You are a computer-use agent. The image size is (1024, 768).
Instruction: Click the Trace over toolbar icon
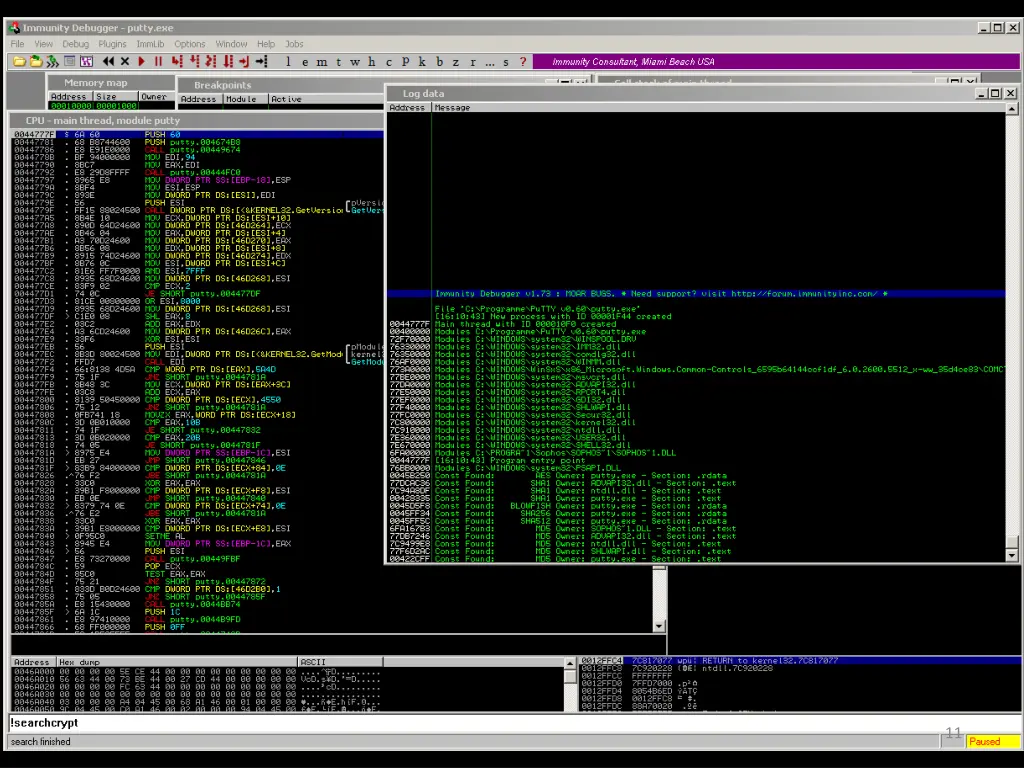pyautogui.click(x=227, y=61)
